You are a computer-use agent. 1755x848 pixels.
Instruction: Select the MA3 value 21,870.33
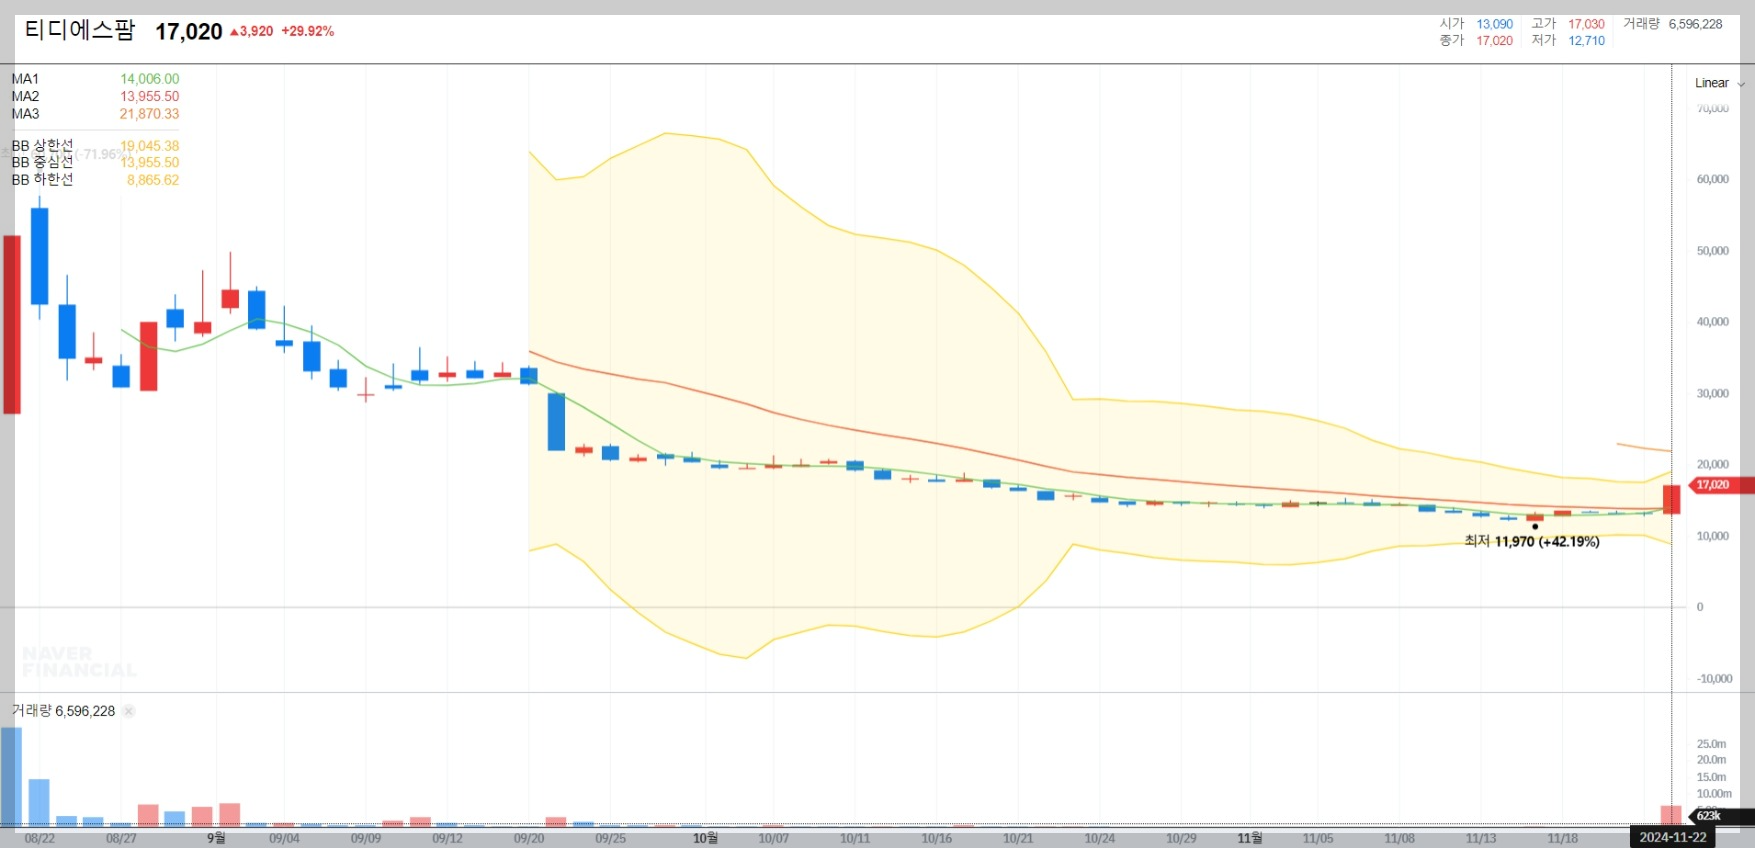150,114
